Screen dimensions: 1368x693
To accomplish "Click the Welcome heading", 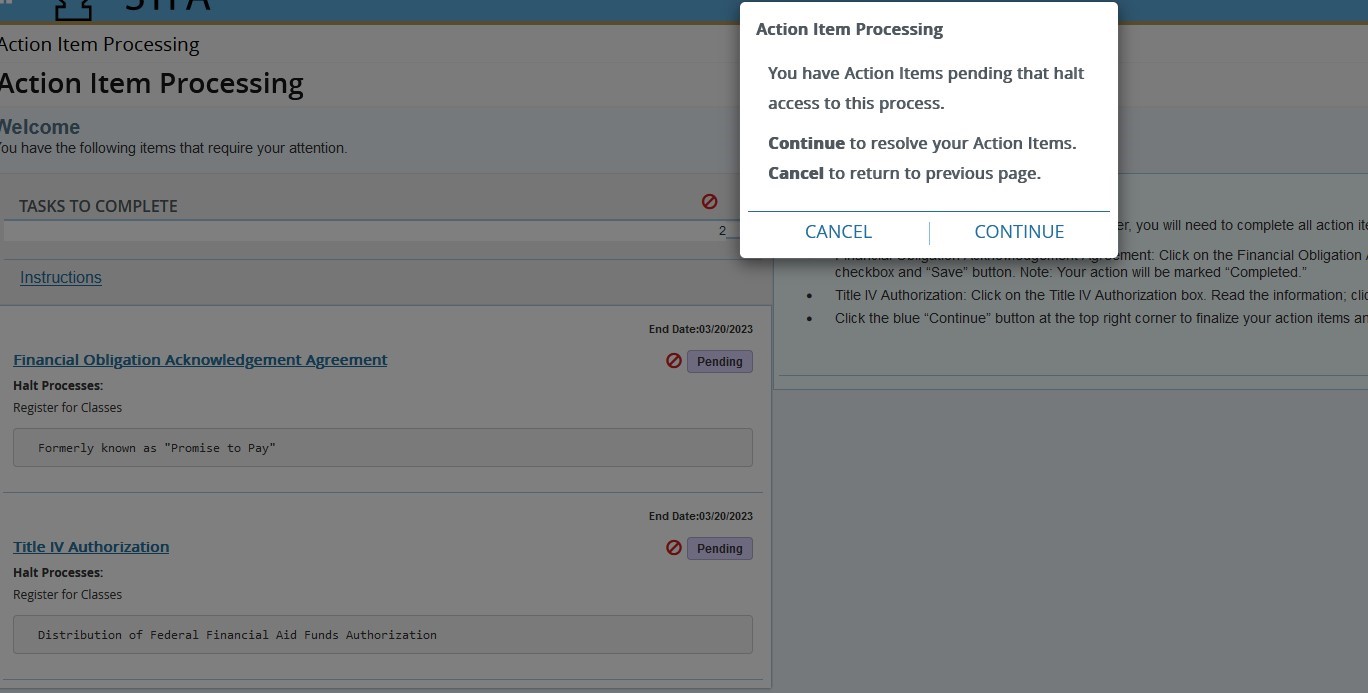I will (x=40, y=127).
